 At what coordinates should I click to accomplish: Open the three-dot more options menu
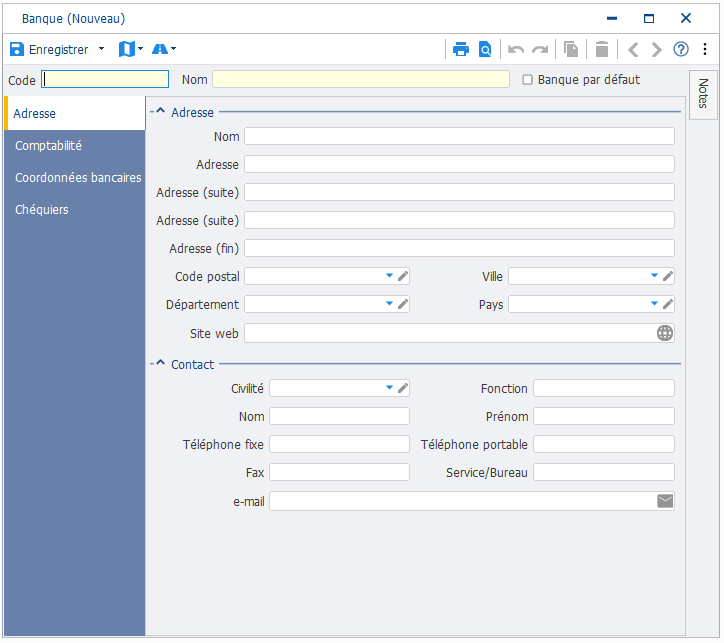[x=705, y=49]
